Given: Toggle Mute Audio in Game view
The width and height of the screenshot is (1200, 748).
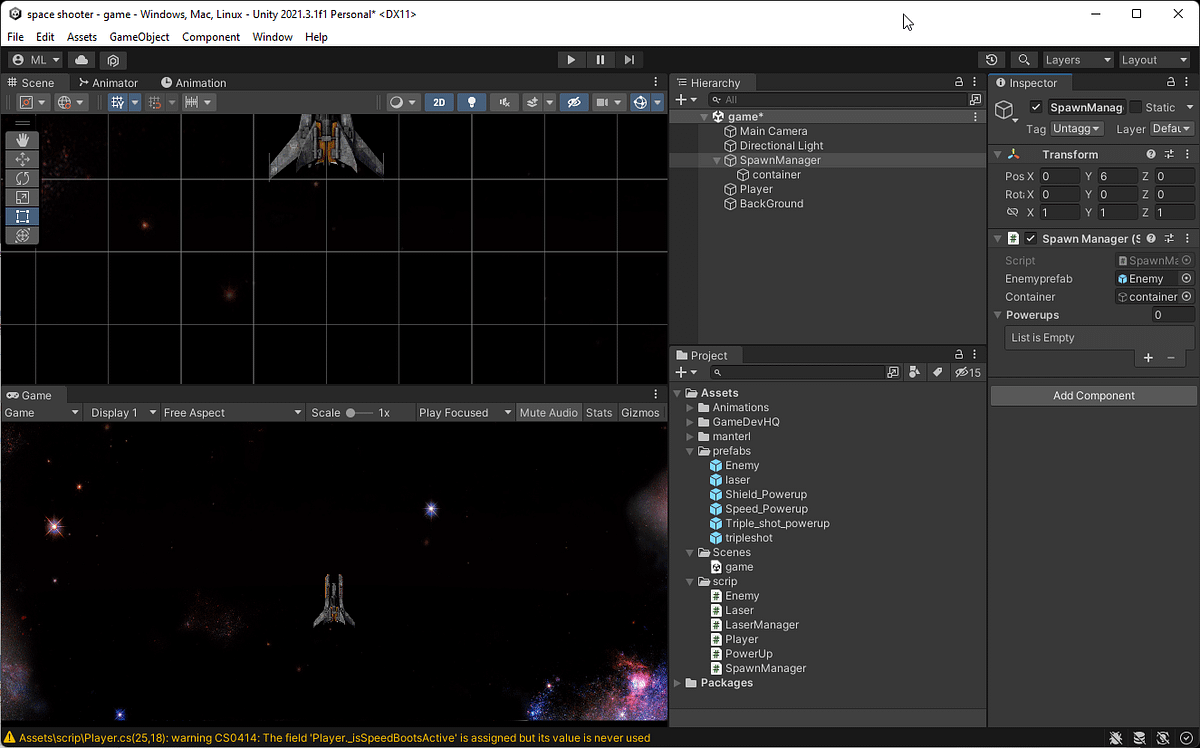Looking at the screenshot, I should 548,412.
